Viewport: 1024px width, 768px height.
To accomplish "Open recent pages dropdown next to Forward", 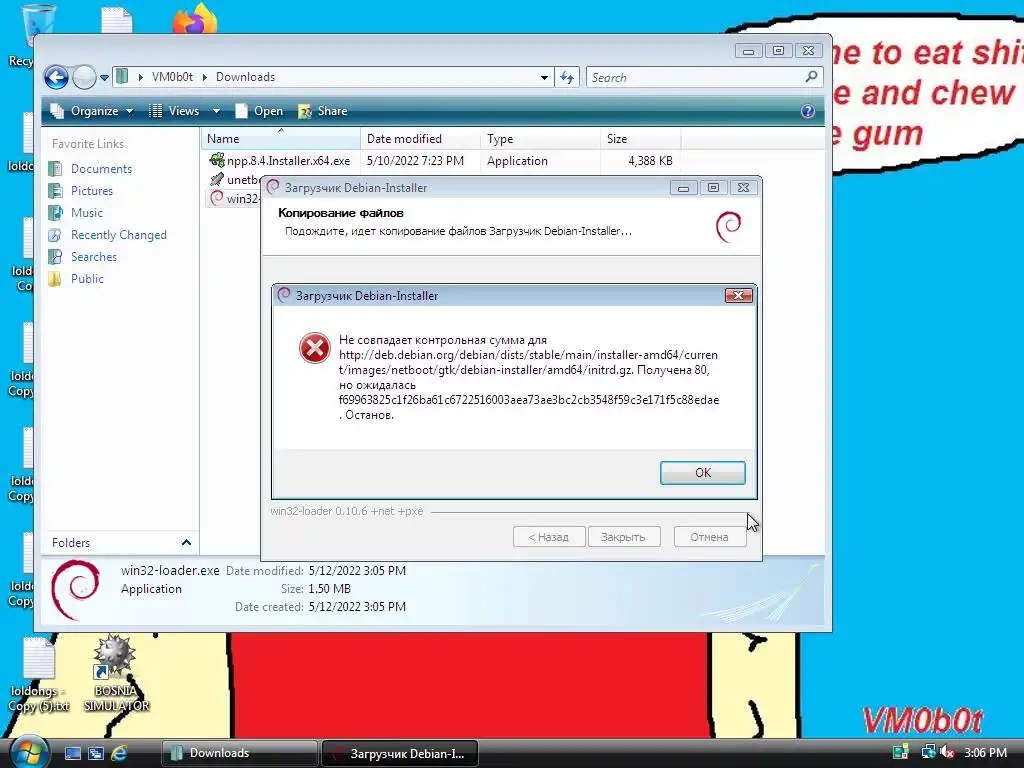I will [104, 78].
